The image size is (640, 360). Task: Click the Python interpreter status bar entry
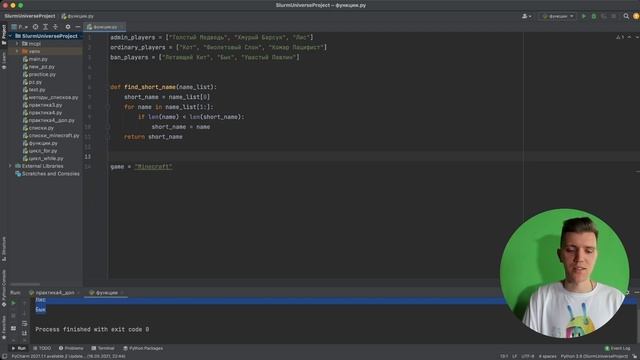(594, 356)
